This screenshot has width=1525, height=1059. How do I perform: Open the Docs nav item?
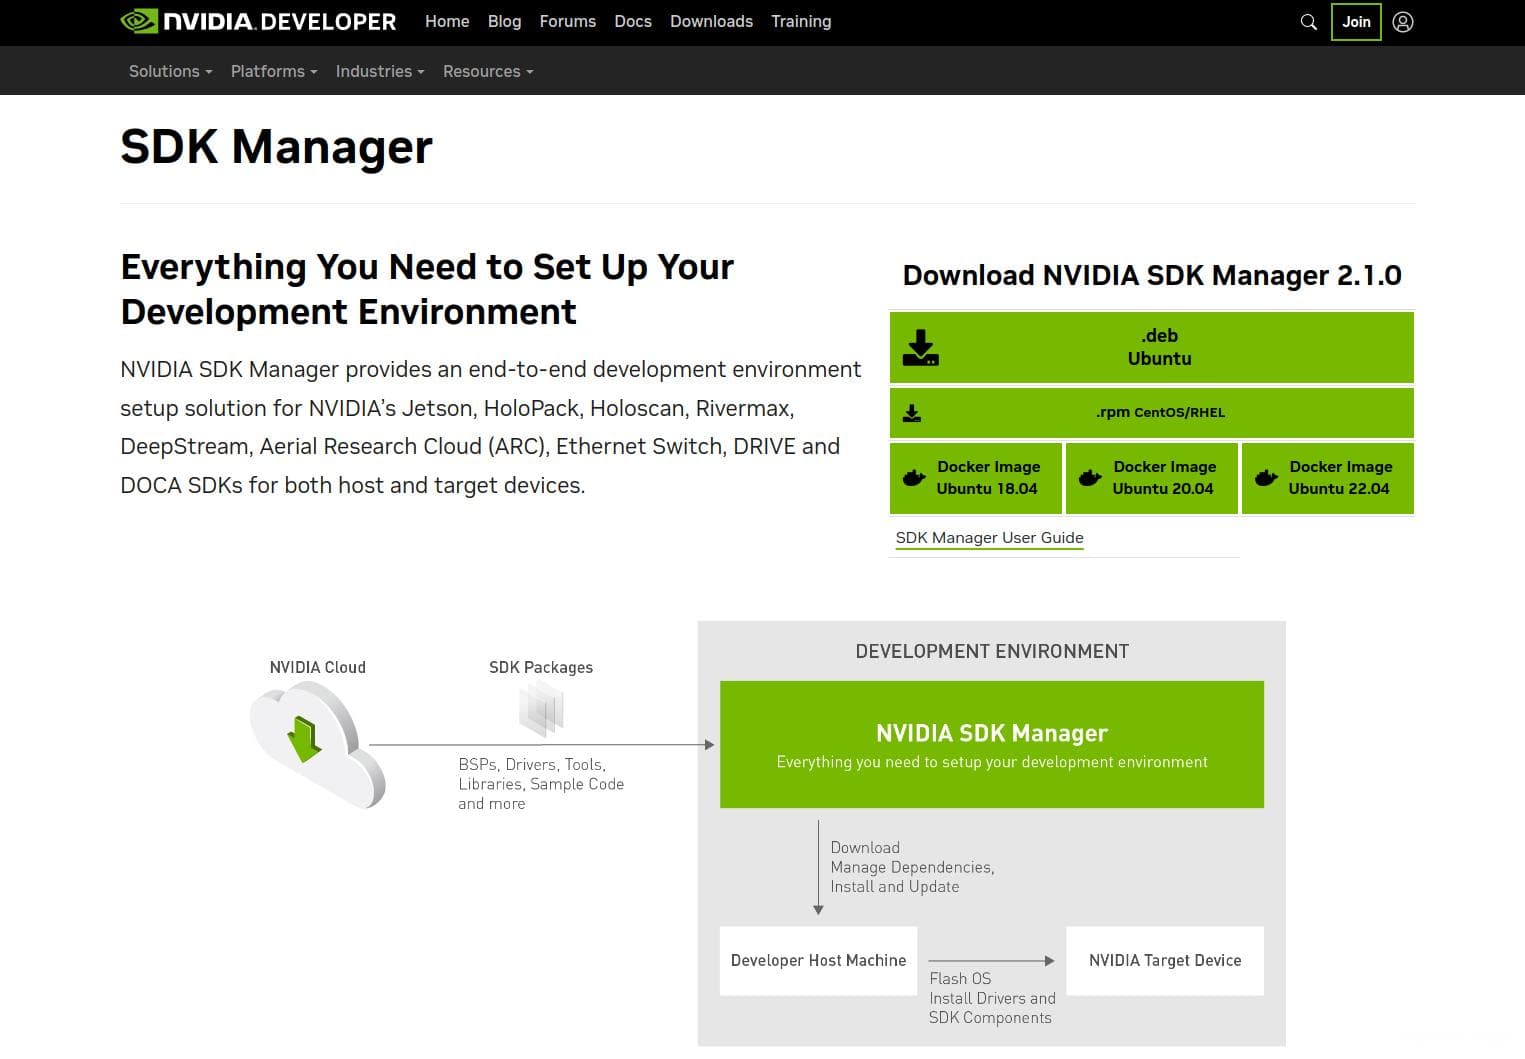(633, 21)
